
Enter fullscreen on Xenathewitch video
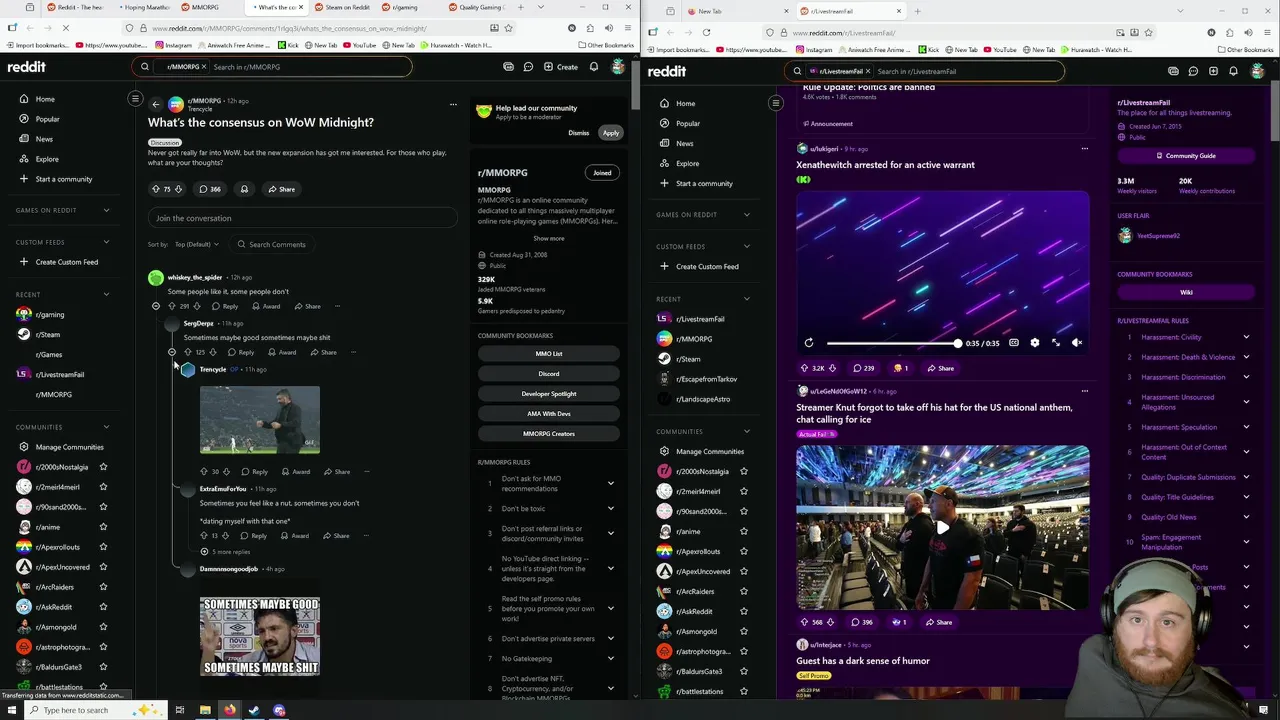click(x=1056, y=343)
